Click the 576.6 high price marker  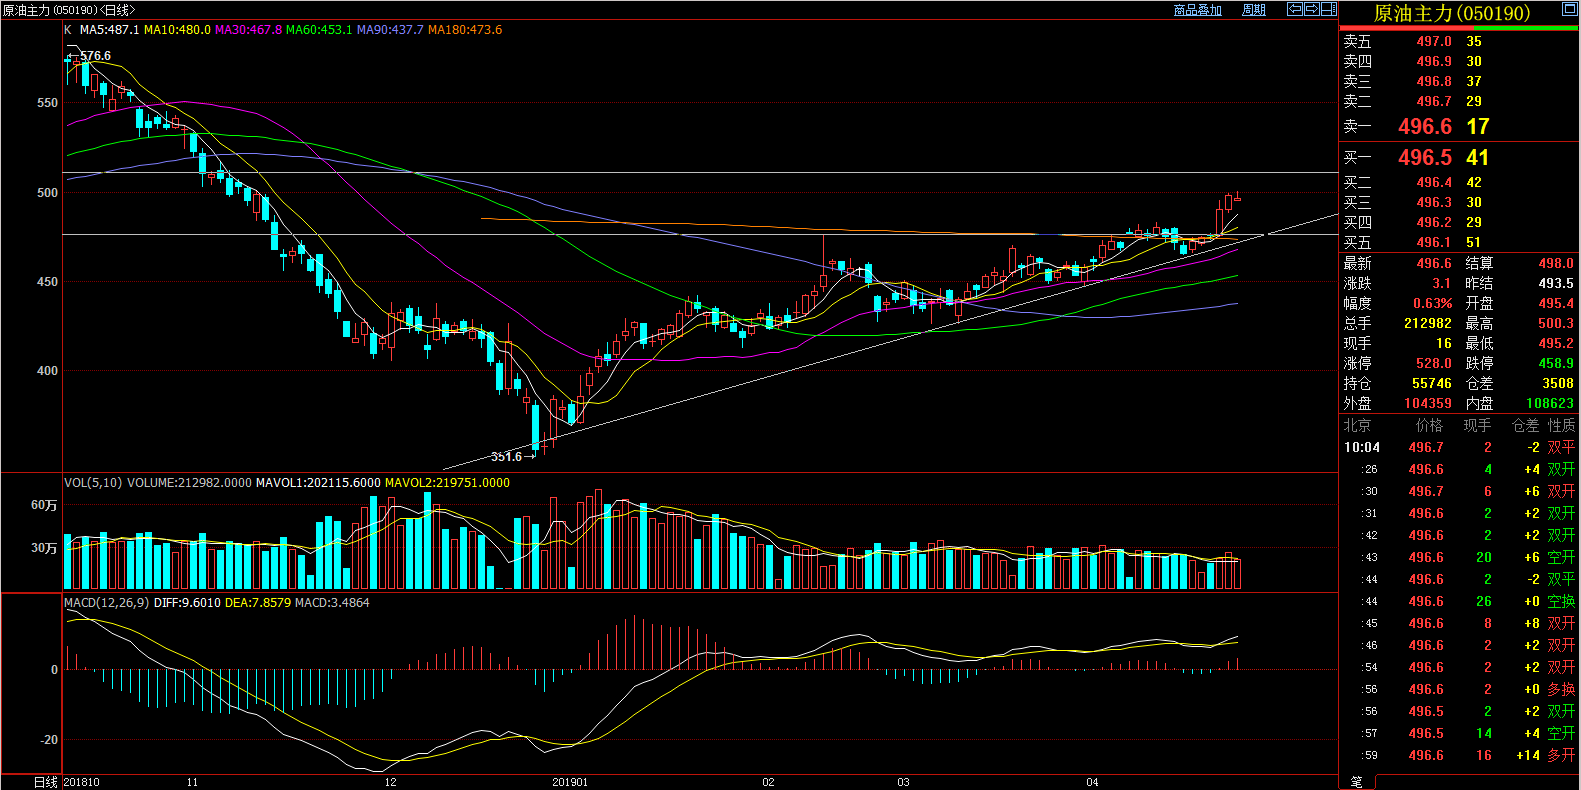click(95, 56)
